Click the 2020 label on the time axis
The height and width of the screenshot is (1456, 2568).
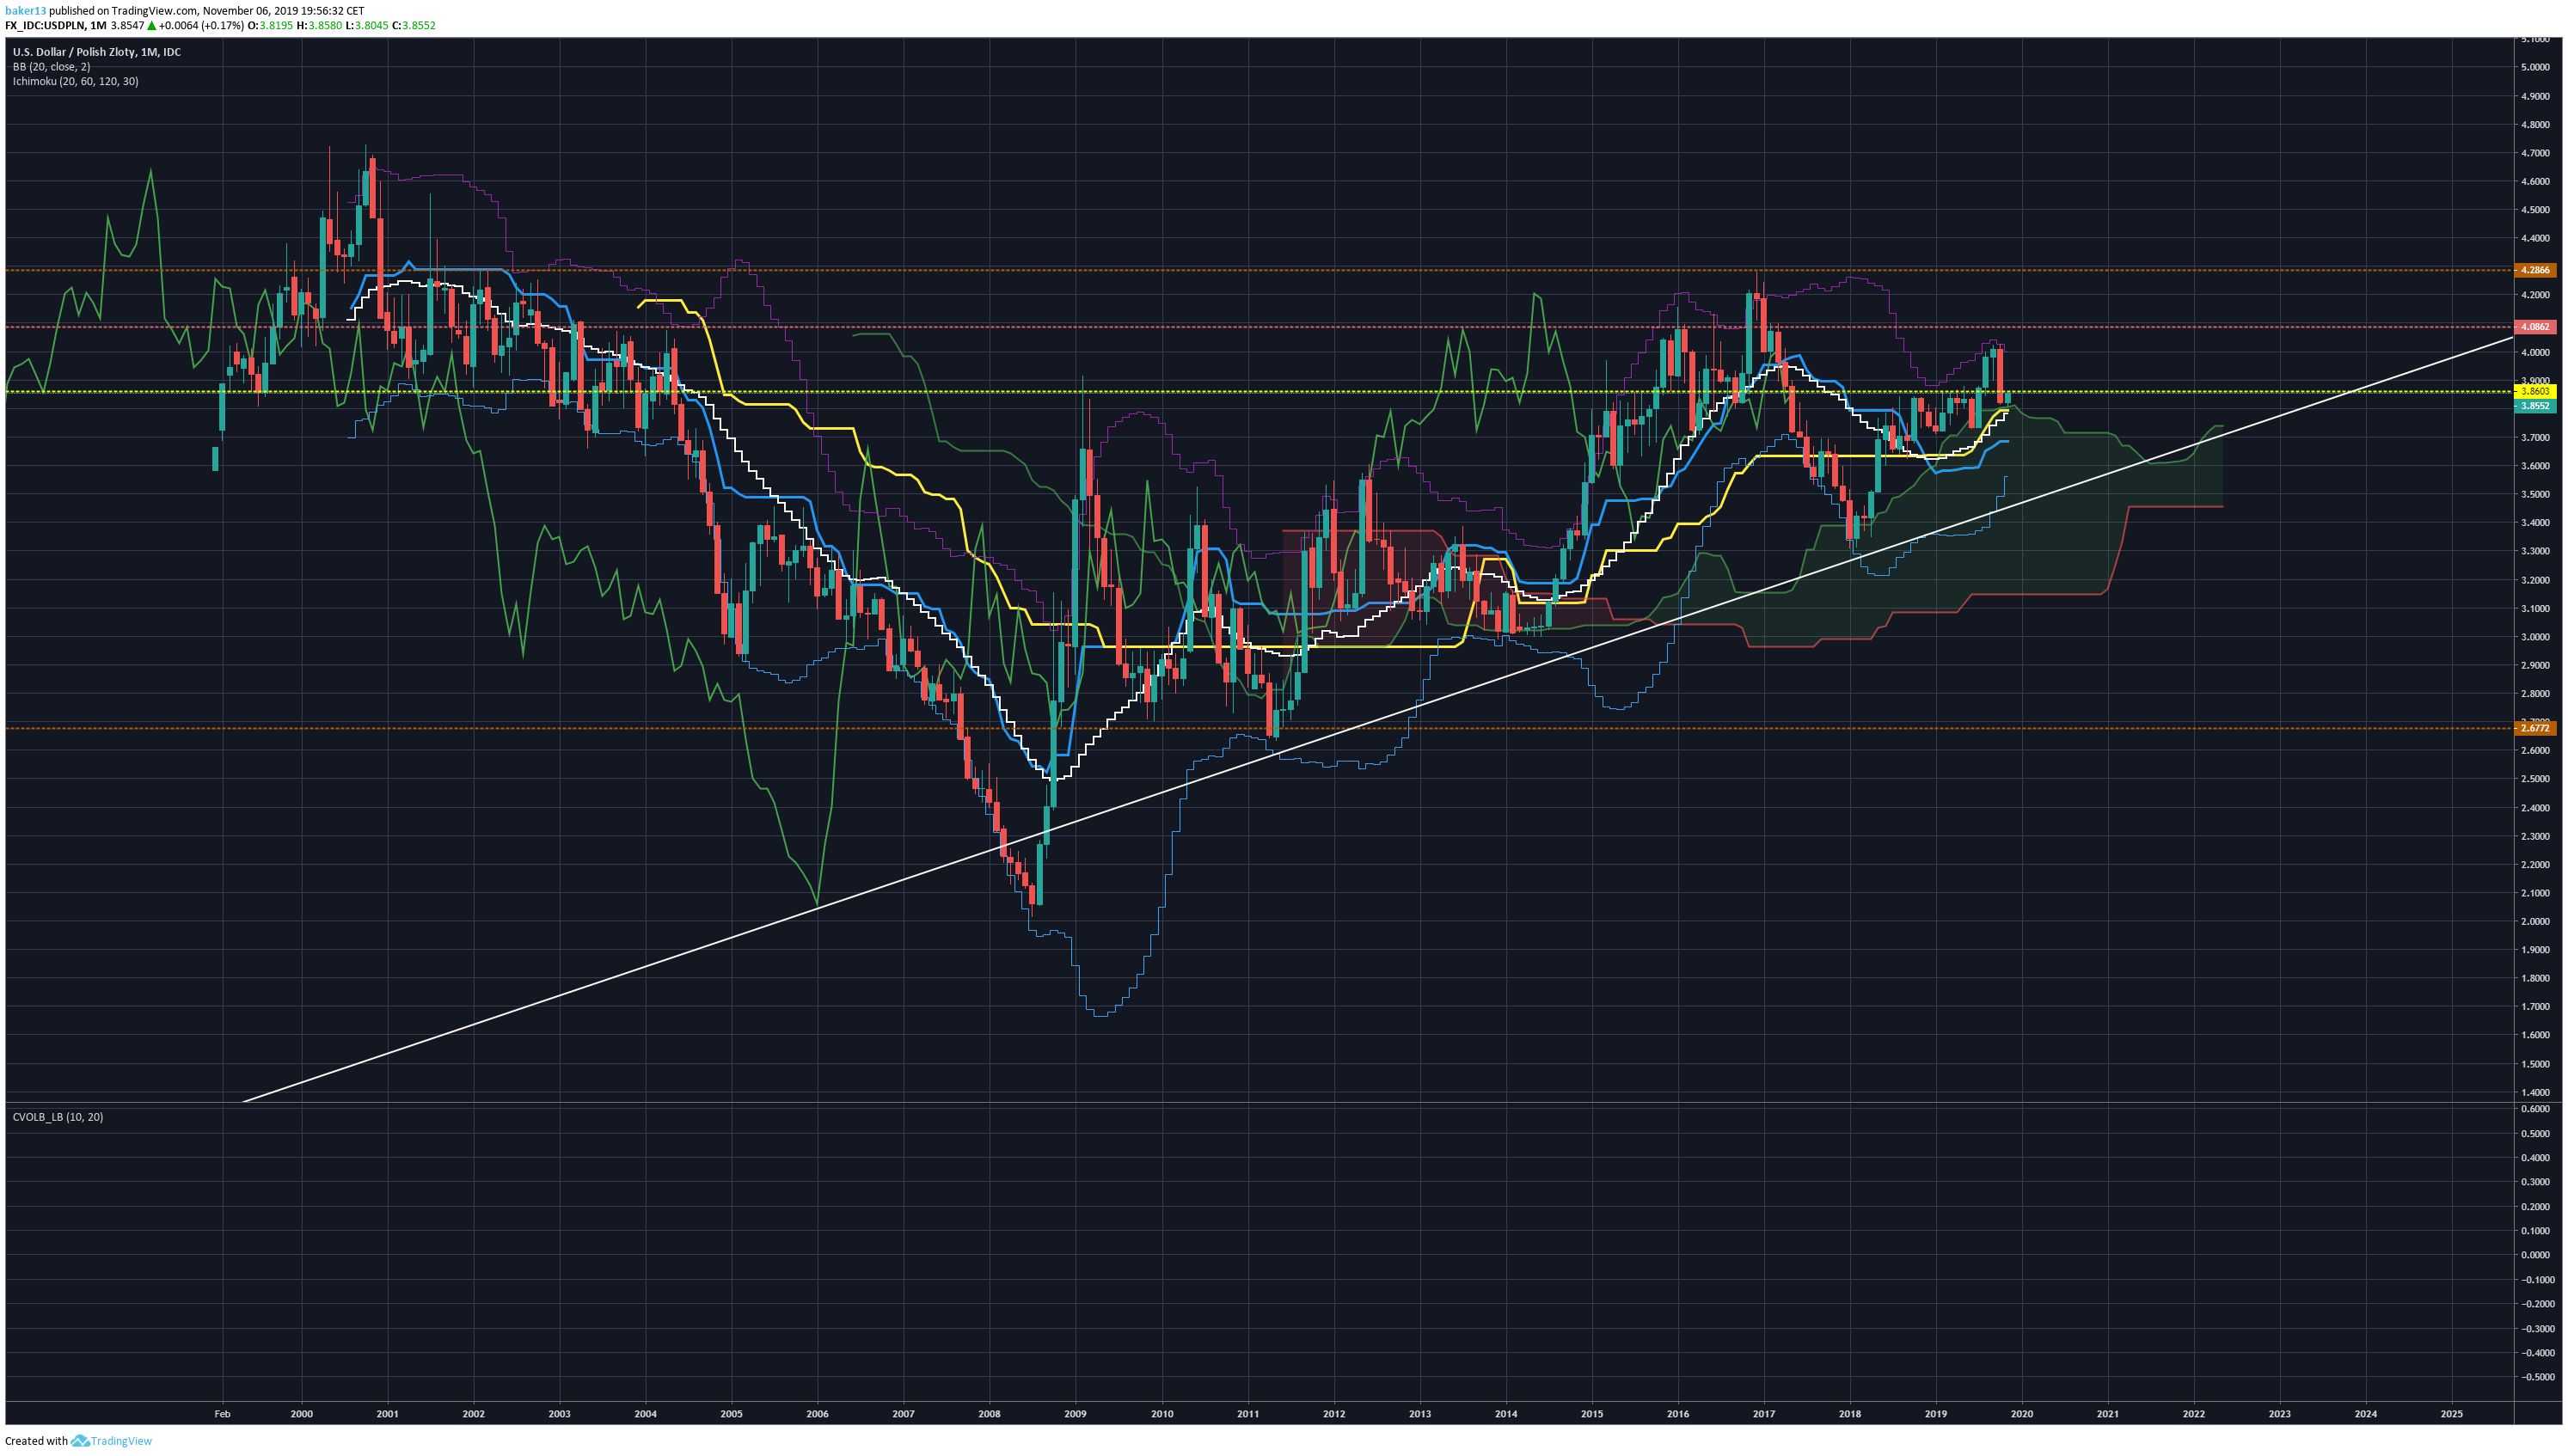2022,1414
